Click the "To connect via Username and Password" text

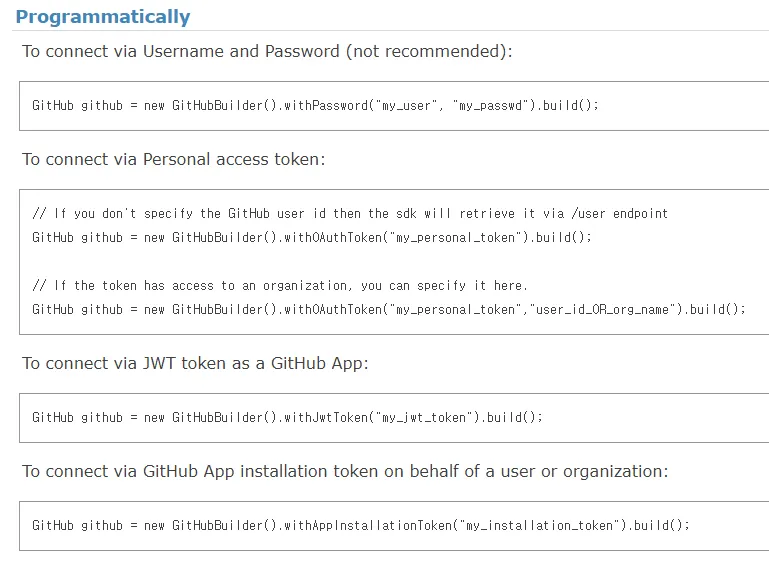coord(181,51)
